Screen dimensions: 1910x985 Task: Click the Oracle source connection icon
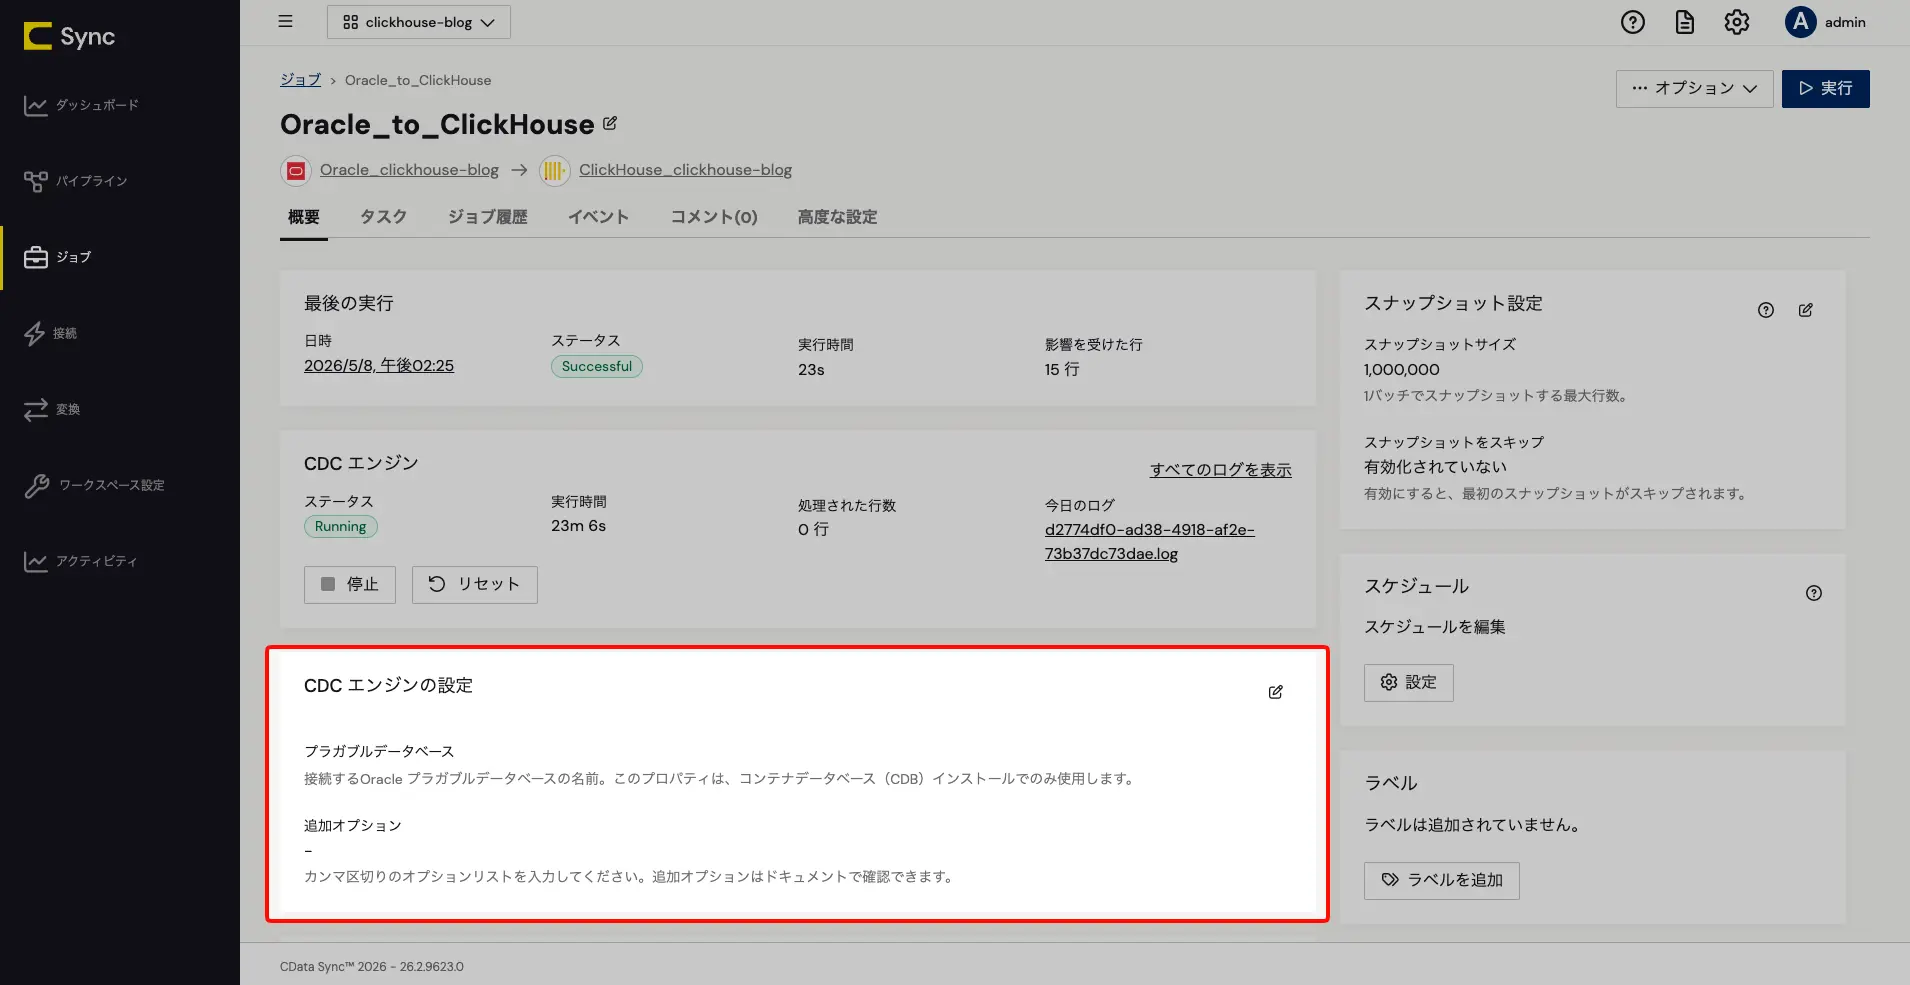(x=295, y=171)
